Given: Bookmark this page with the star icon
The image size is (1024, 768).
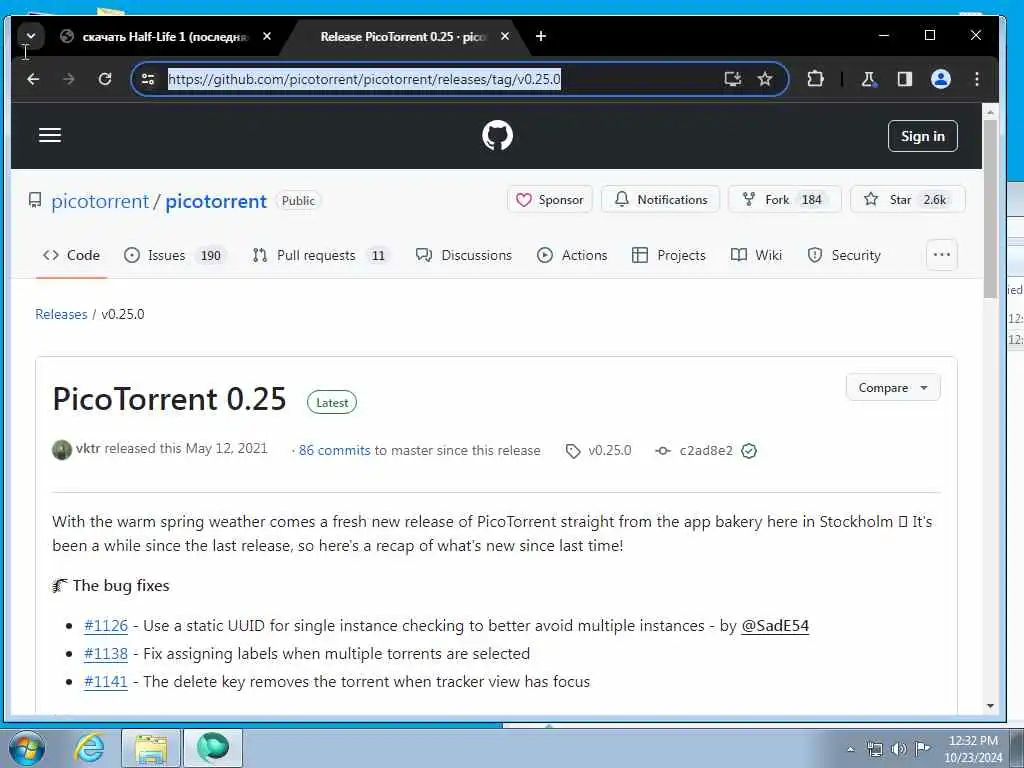Looking at the screenshot, I should click(x=765, y=79).
